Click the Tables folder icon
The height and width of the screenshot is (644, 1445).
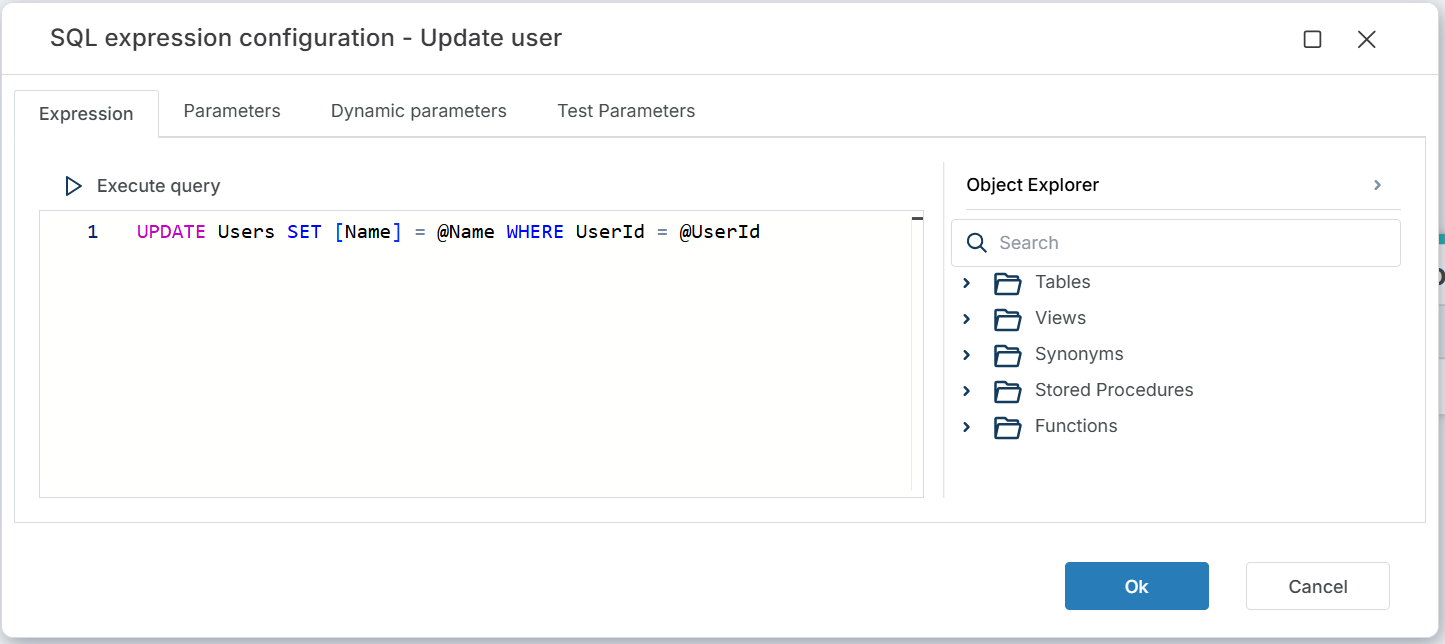click(1008, 283)
